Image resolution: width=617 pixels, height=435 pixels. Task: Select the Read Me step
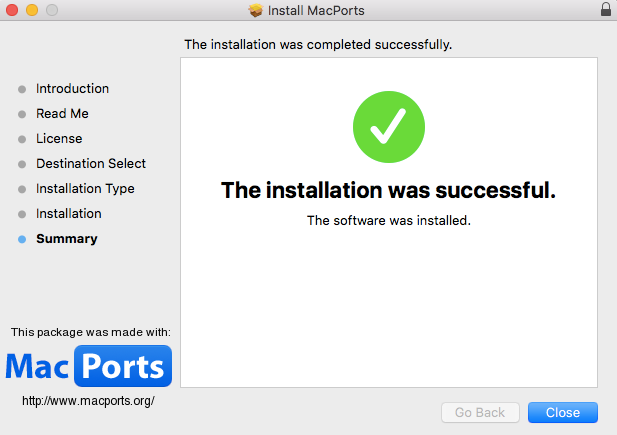point(62,113)
